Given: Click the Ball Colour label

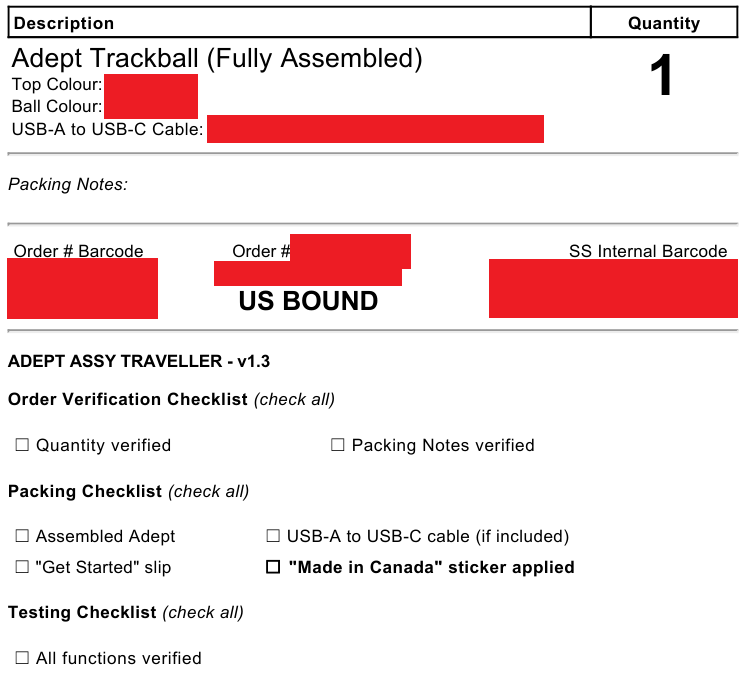Looking at the screenshot, I should coord(57,106).
